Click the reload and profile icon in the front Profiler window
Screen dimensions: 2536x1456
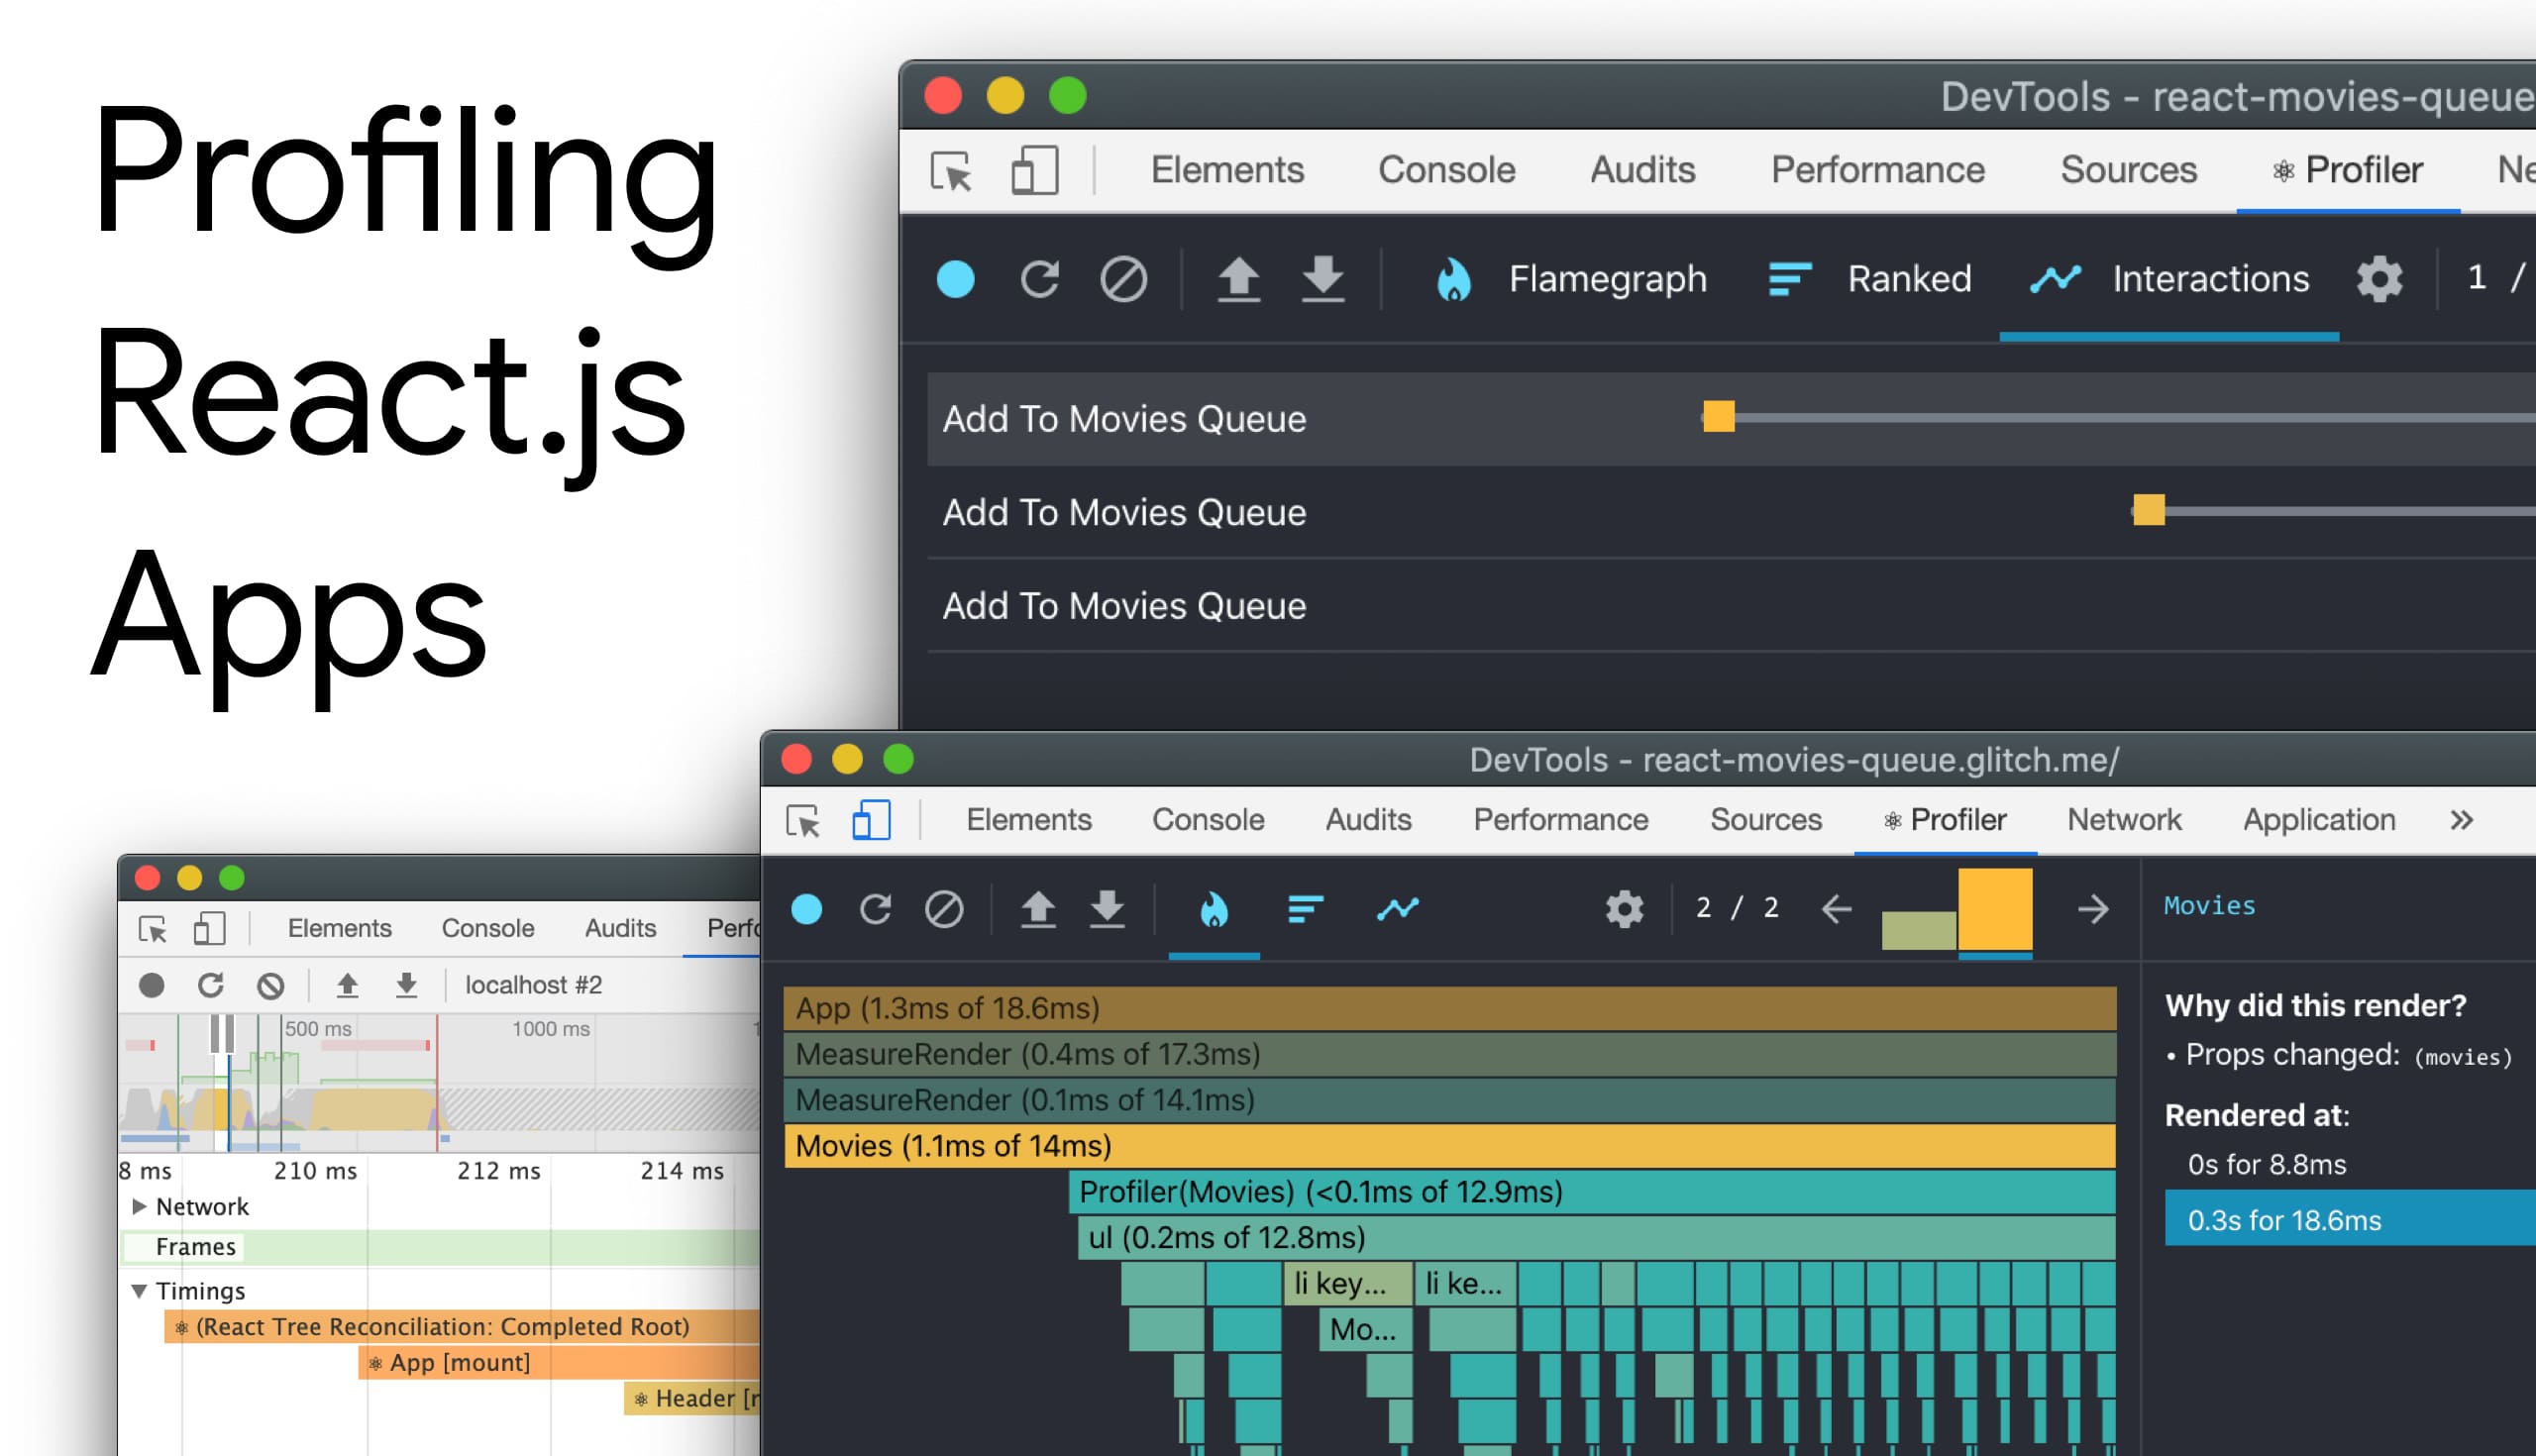pos(875,909)
